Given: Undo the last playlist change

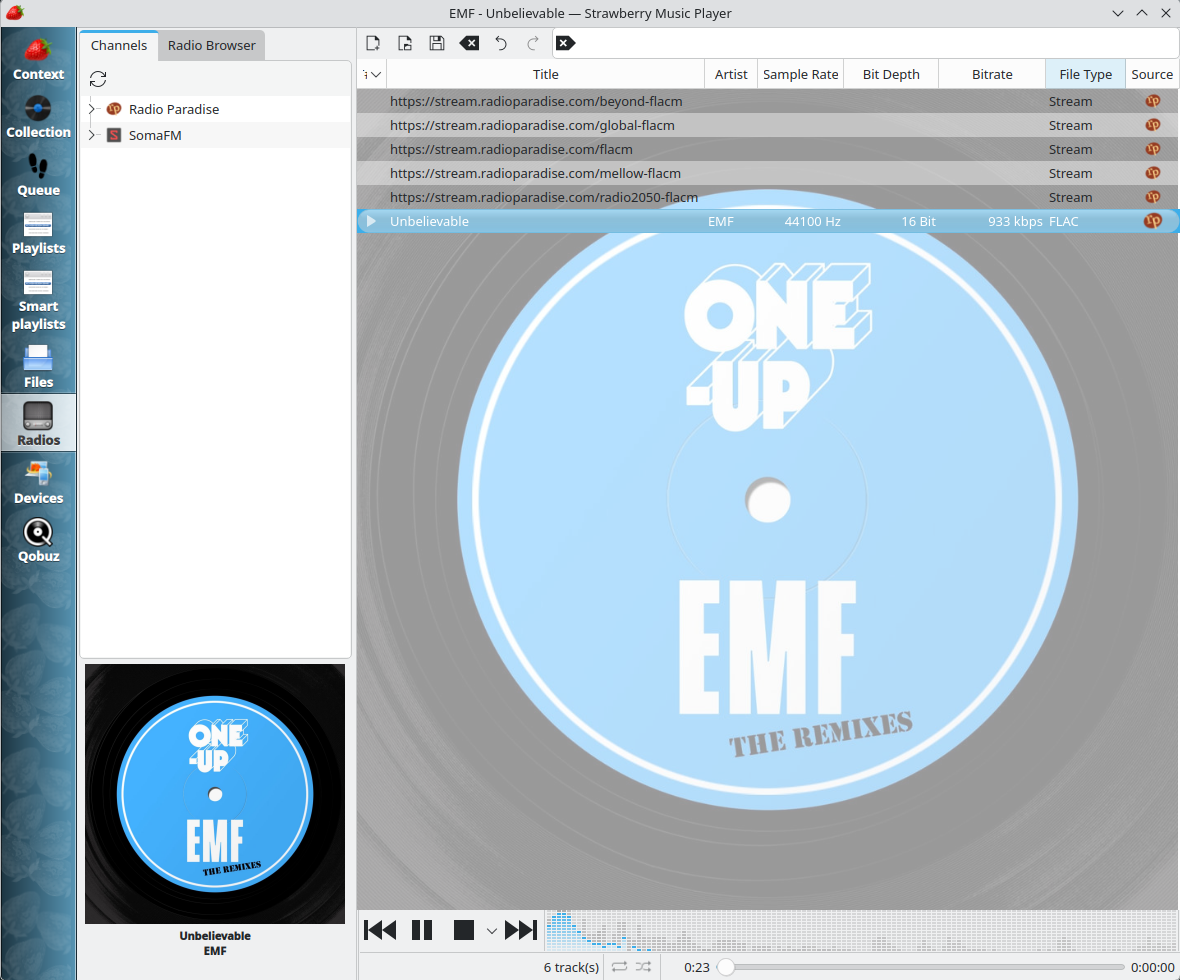Looking at the screenshot, I should (500, 43).
